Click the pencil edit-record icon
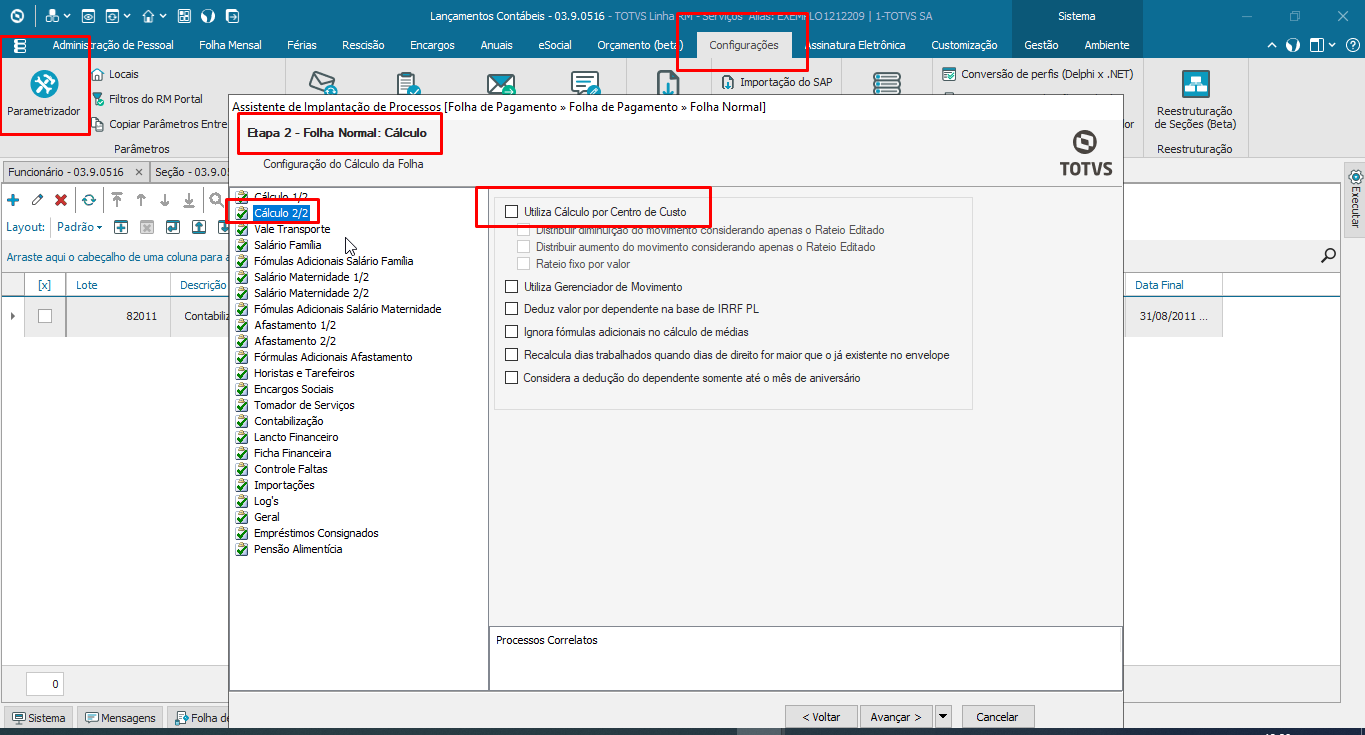 (37, 200)
